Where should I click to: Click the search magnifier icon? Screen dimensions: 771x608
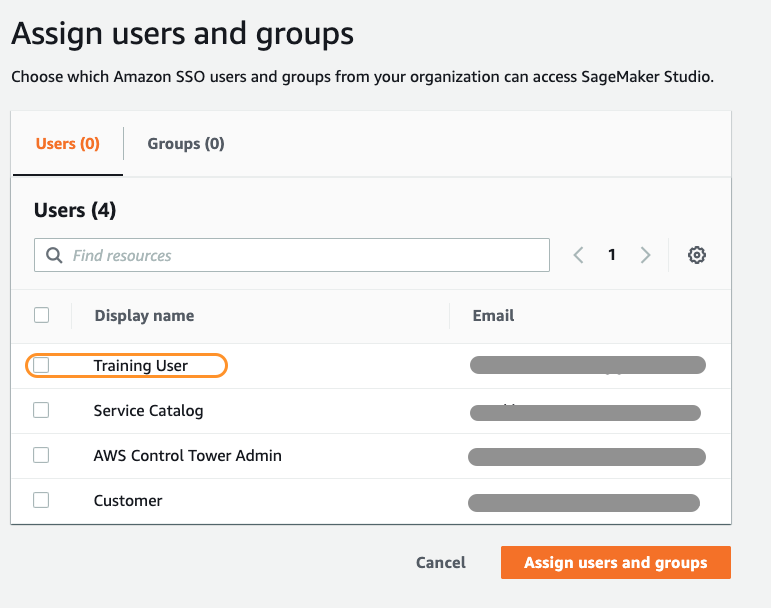pyautogui.click(x=54, y=255)
